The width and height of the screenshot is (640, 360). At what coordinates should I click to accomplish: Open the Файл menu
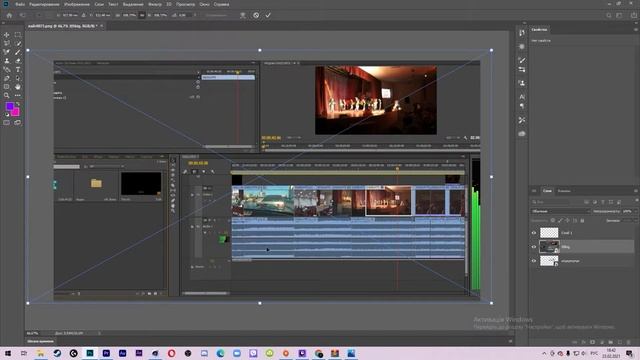pyautogui.click(x=20, y=4)
